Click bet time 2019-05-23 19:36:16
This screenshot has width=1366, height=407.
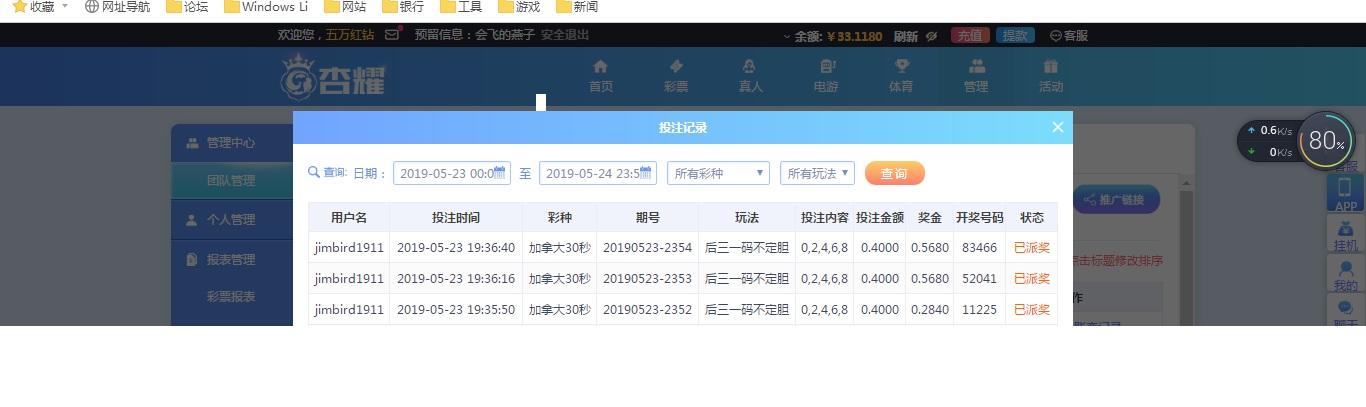click(x=456, y=279)
